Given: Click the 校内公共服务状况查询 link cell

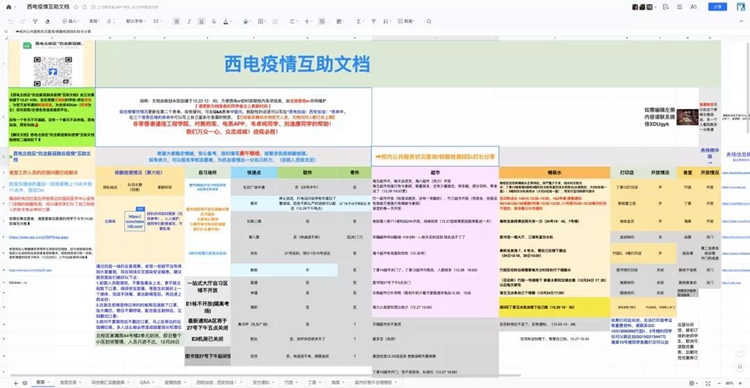Looking at the screenshot, I should (x=435, y=156).
